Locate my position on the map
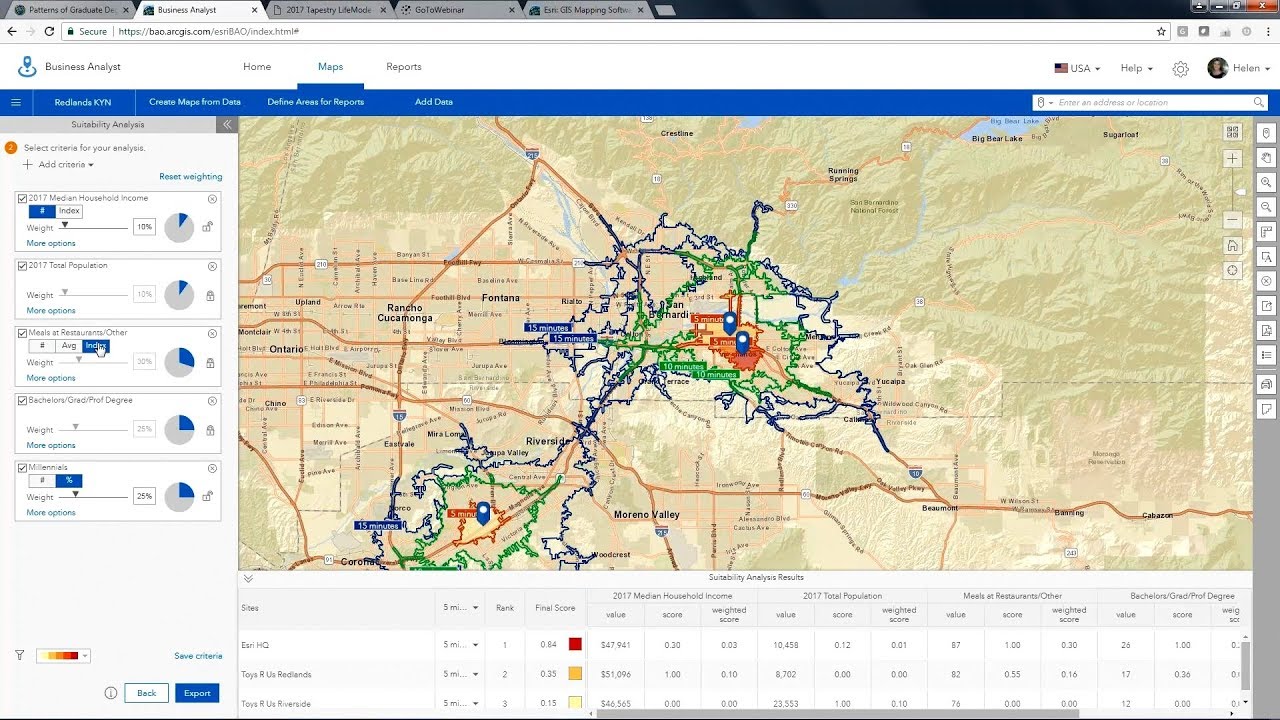1280x720 pixels. [1232, 270]
